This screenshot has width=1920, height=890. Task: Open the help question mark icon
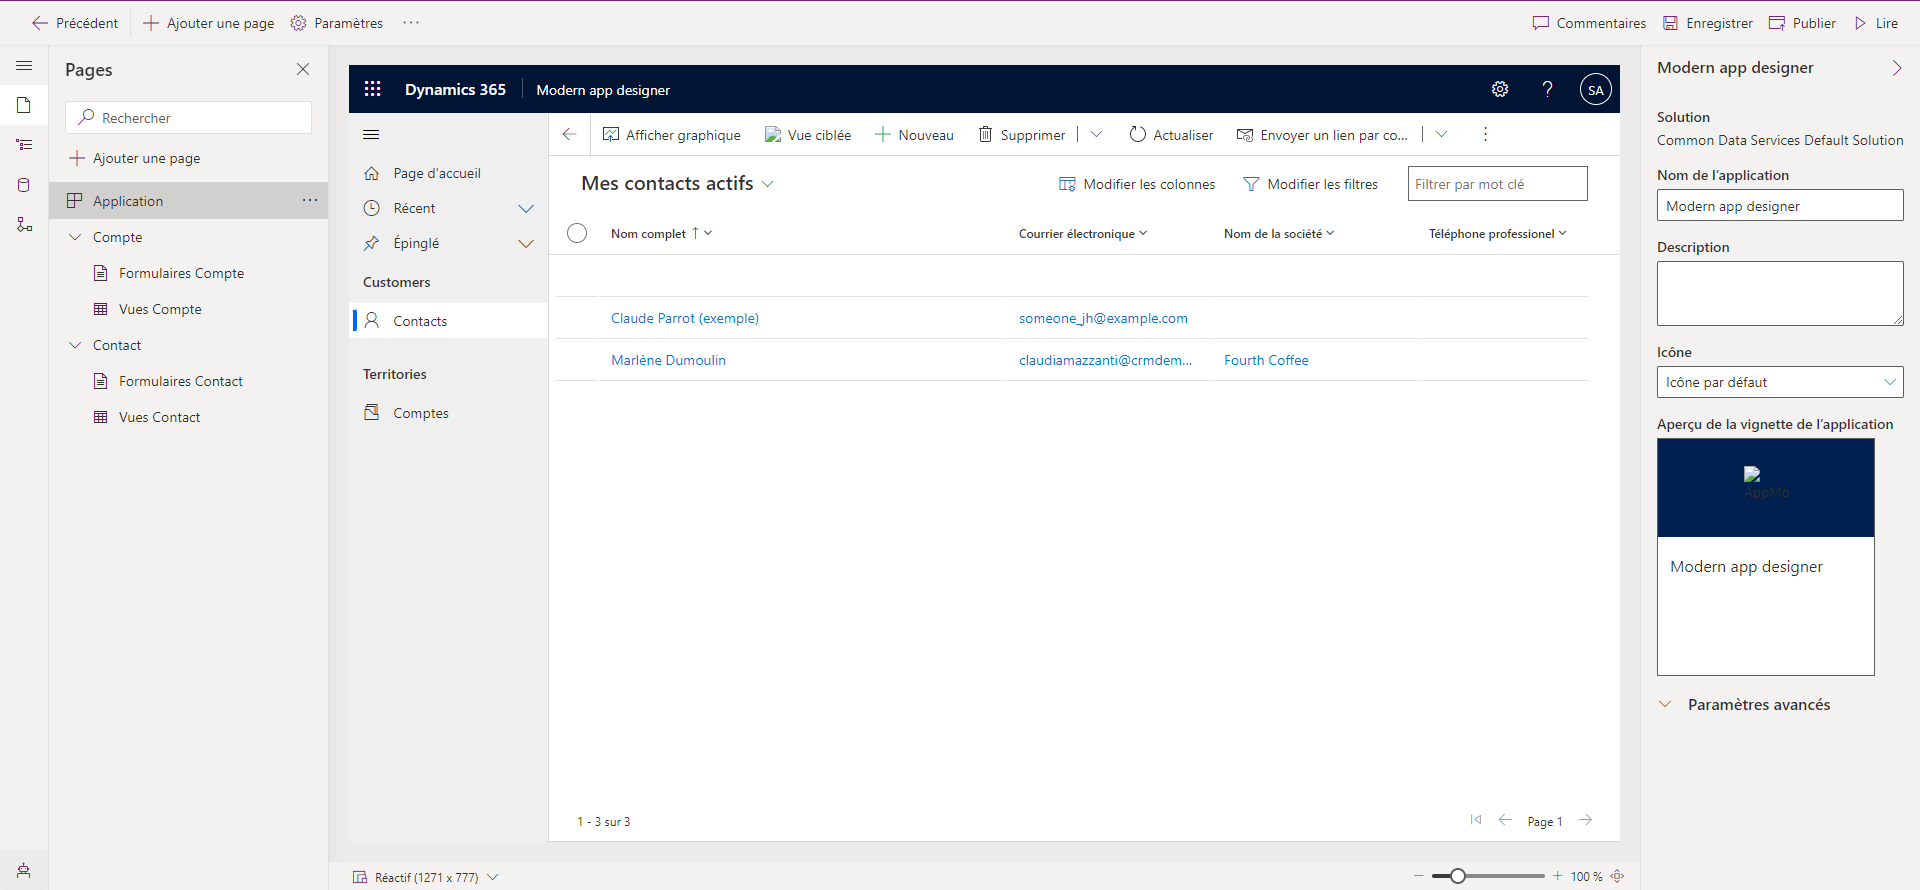tap(1547, 89)
